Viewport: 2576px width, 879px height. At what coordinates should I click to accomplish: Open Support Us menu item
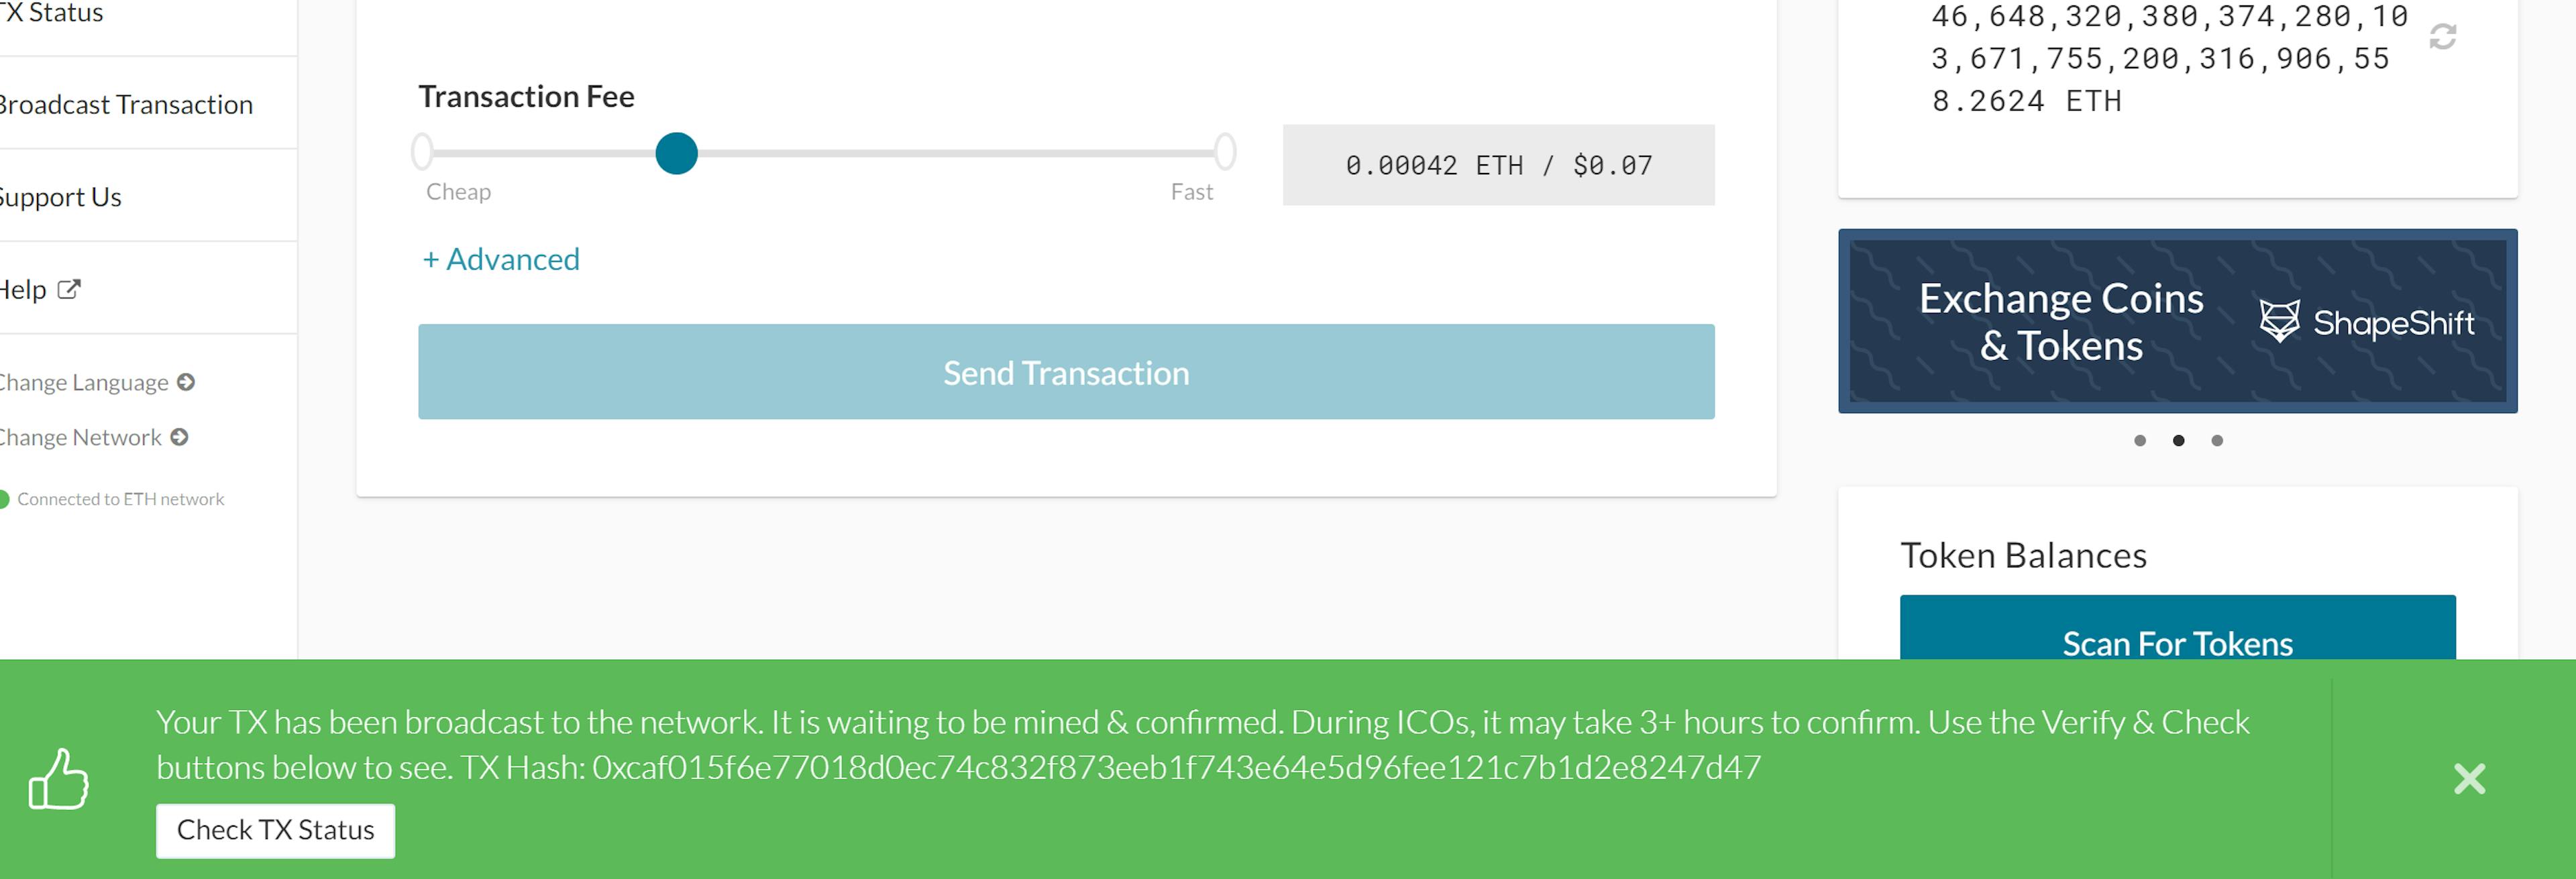[62, 197]
